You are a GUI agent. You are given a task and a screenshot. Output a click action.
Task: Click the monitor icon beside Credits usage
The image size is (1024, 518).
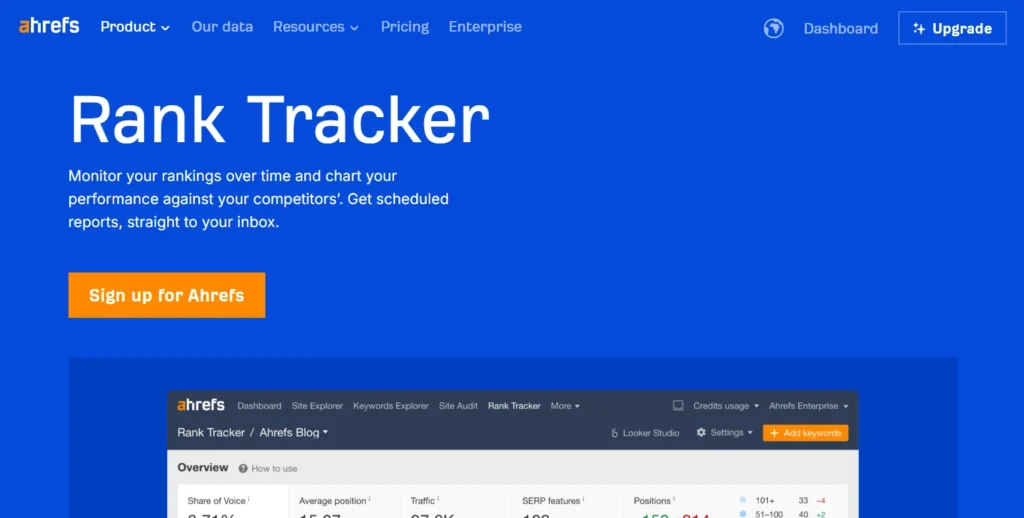coord(678,406)
